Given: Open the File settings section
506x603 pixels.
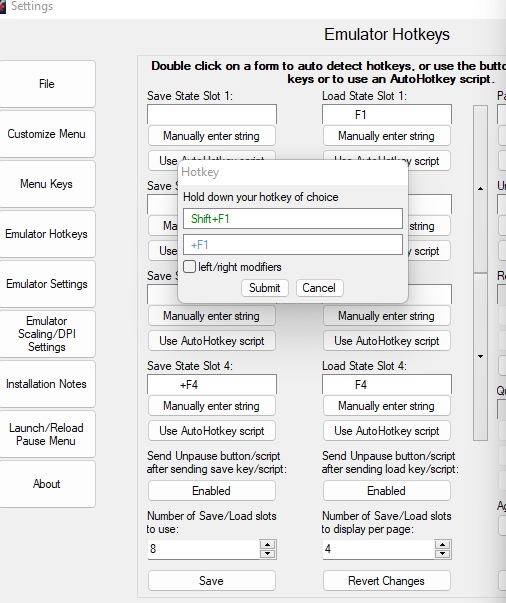Looking at the screenshot, I should [x=47, y=84].
